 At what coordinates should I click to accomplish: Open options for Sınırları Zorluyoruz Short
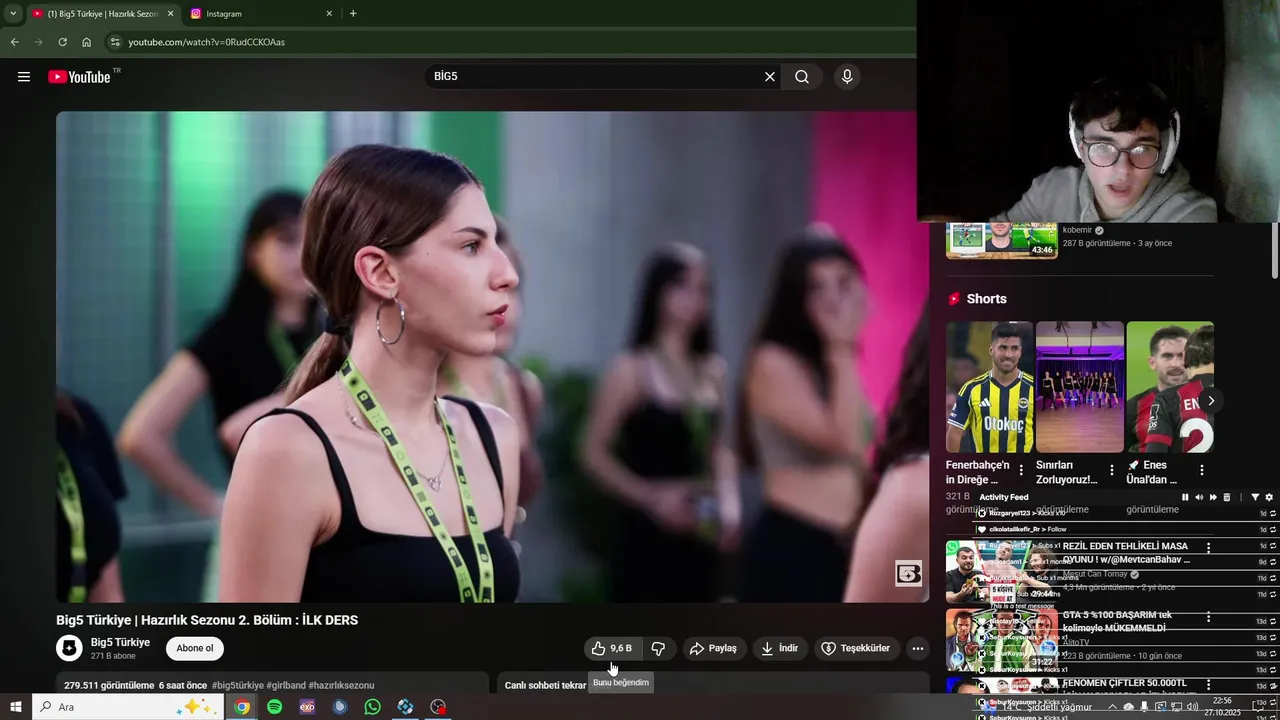(x=1112, y=470)
